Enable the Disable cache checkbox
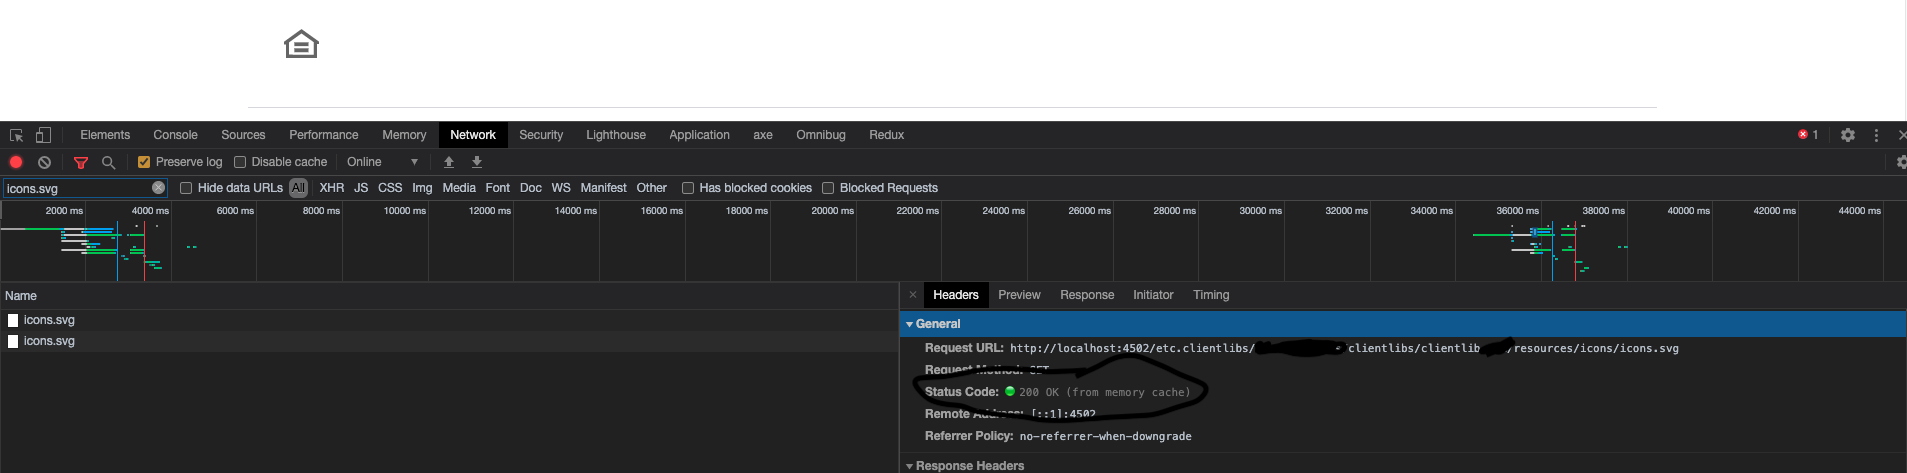The width and height of the screenshot is (1907, 473). [x=240, y=162]
